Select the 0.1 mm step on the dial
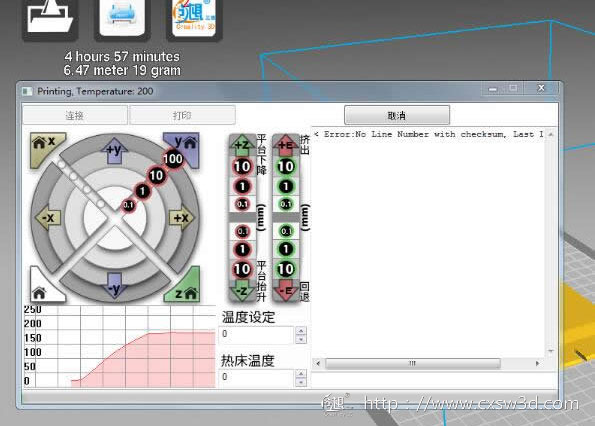The height and width of the screenshot is (426, 595). pos(128,205)
